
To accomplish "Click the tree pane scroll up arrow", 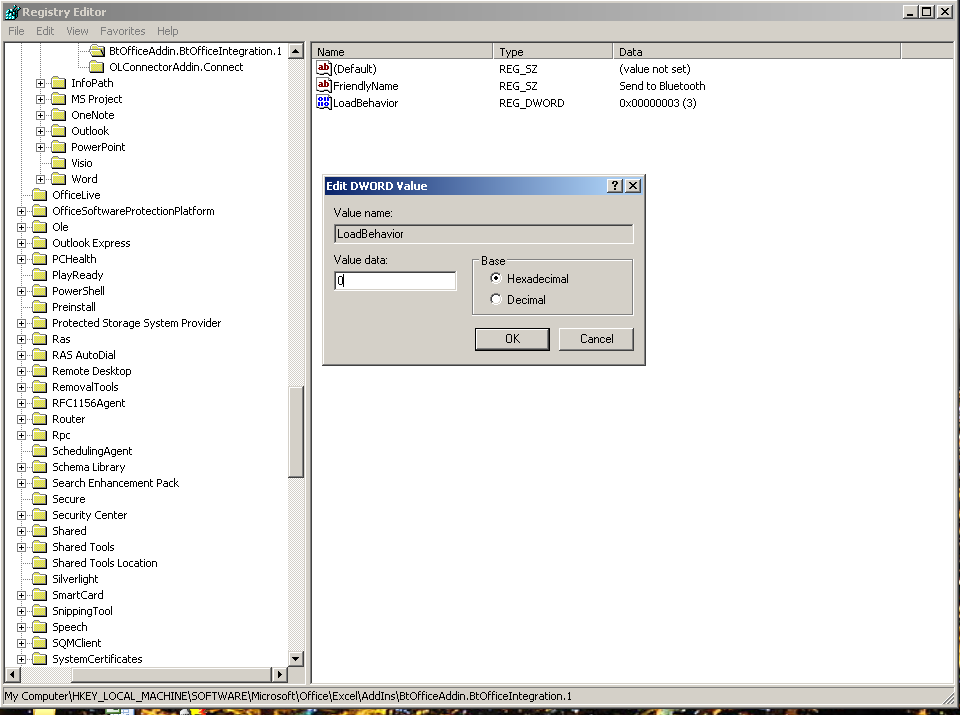I will click(296, 51).
